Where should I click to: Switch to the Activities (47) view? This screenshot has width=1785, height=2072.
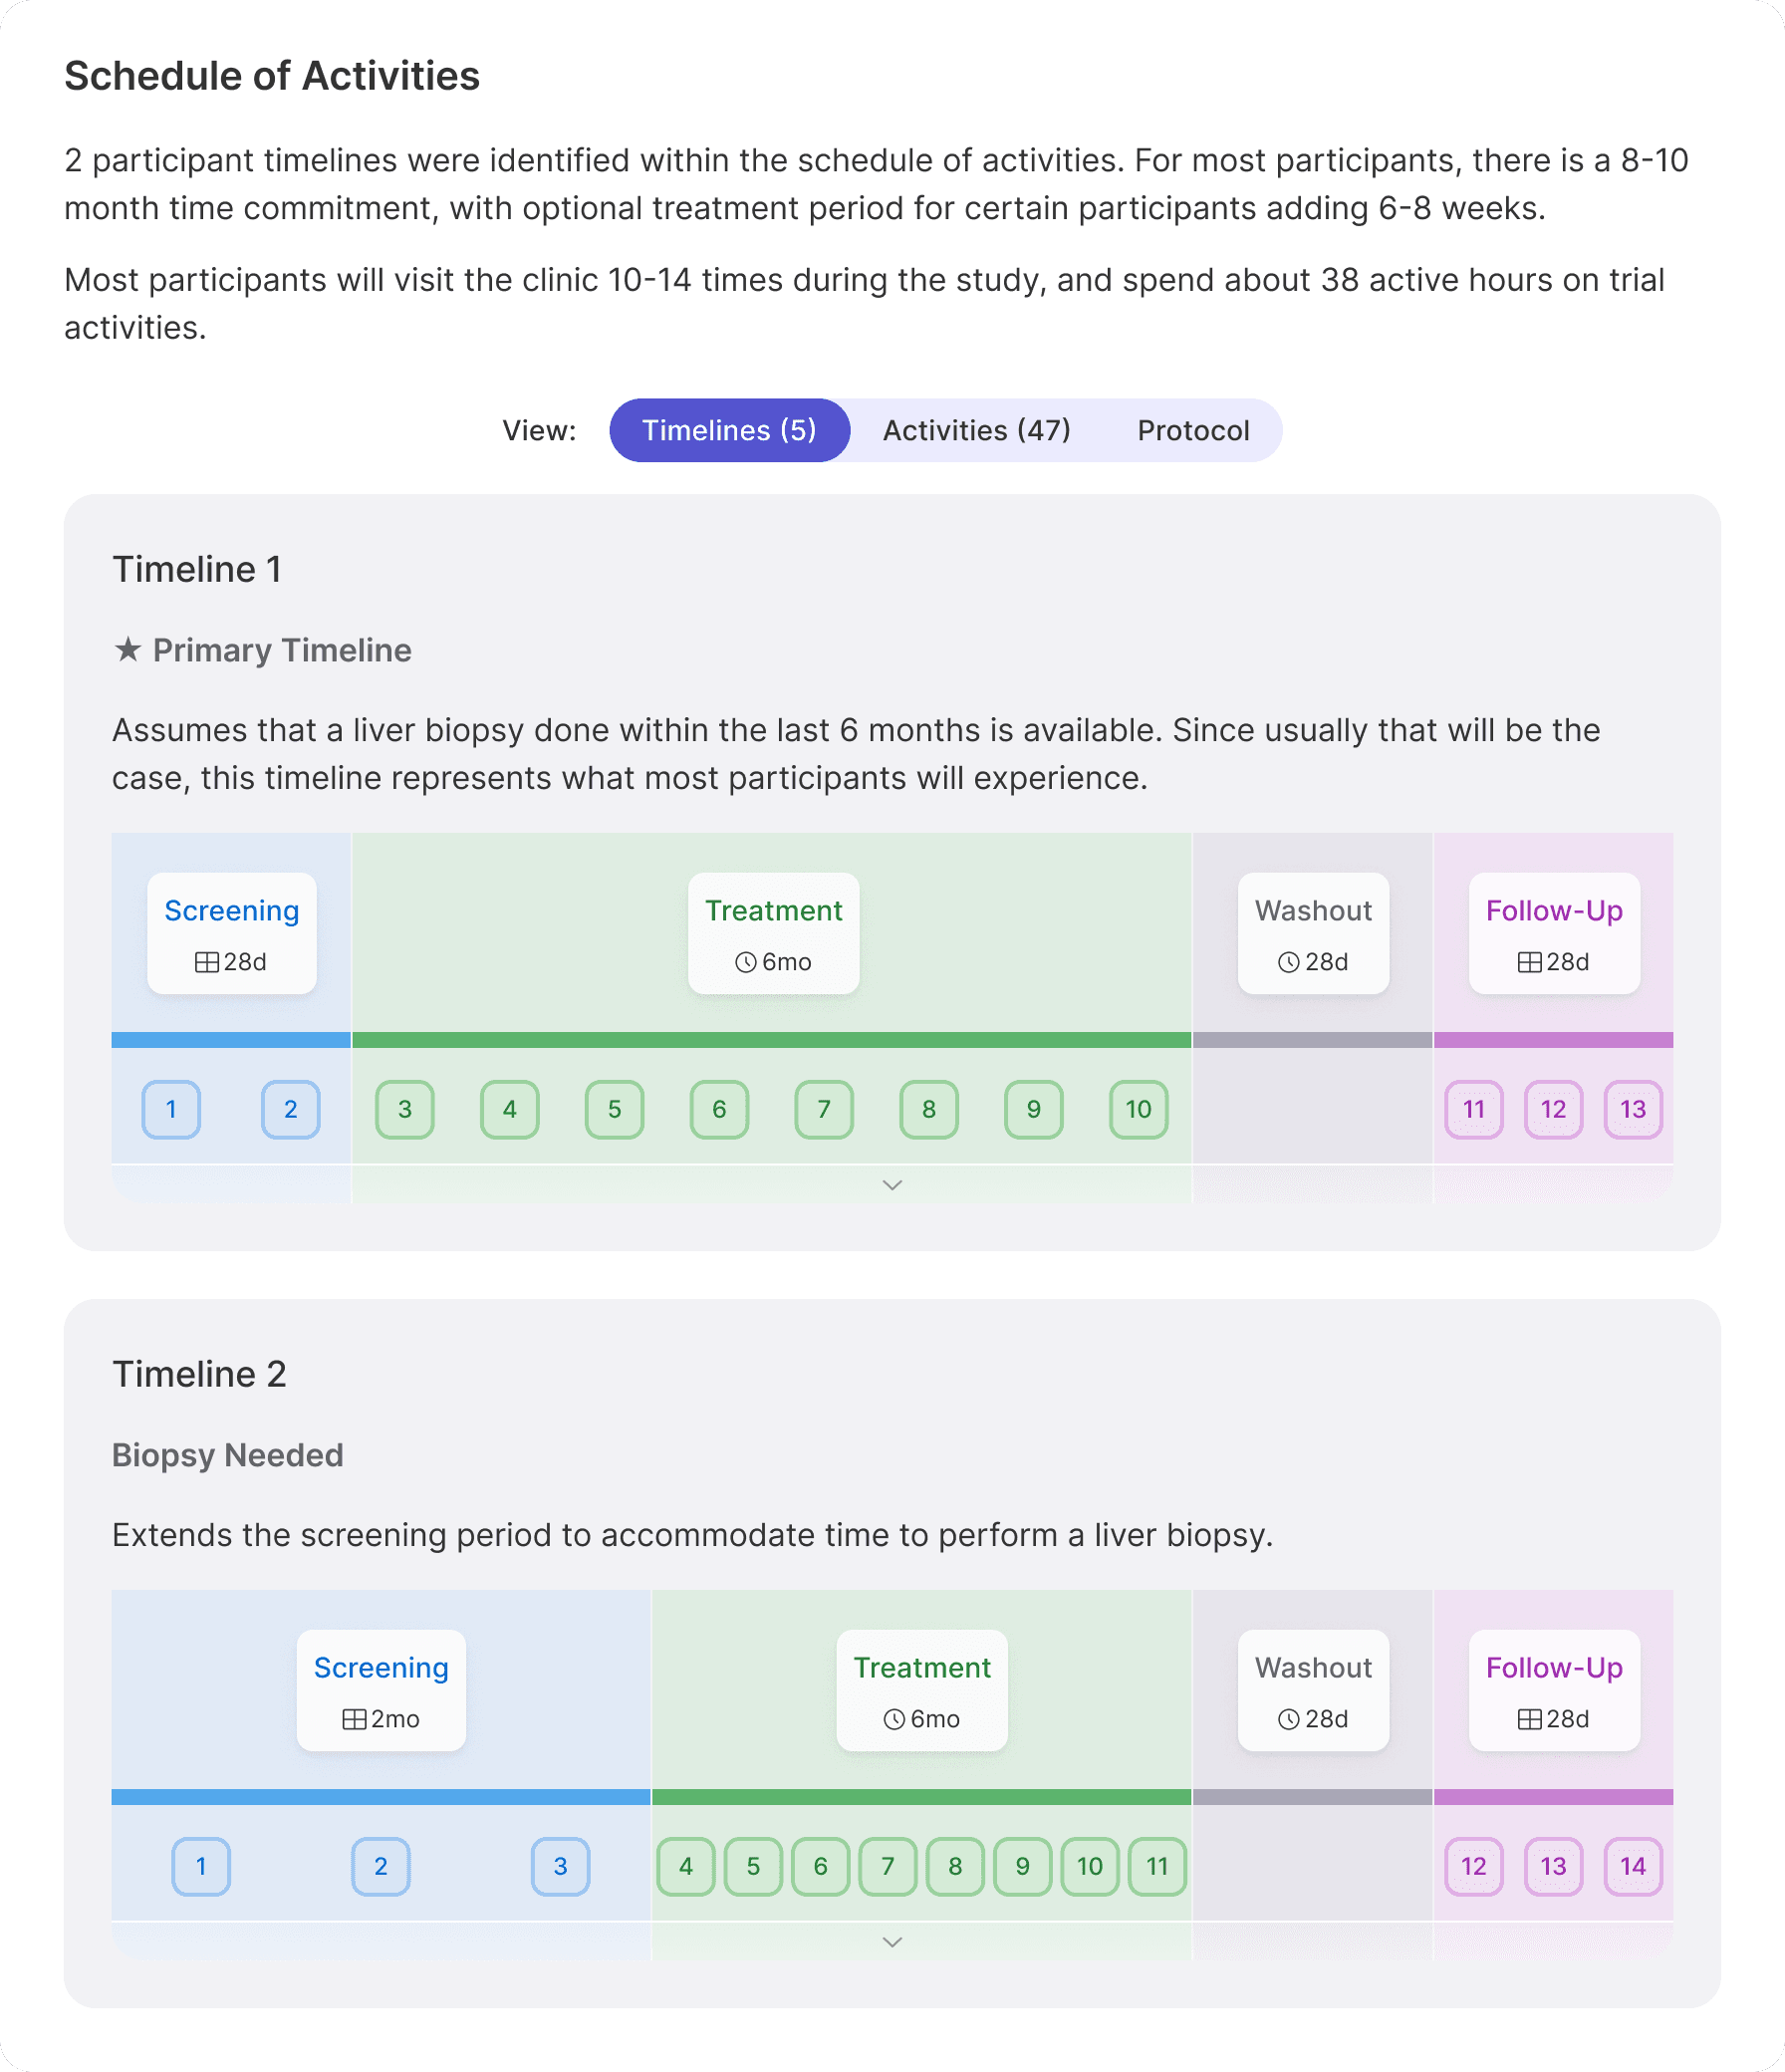976,430
